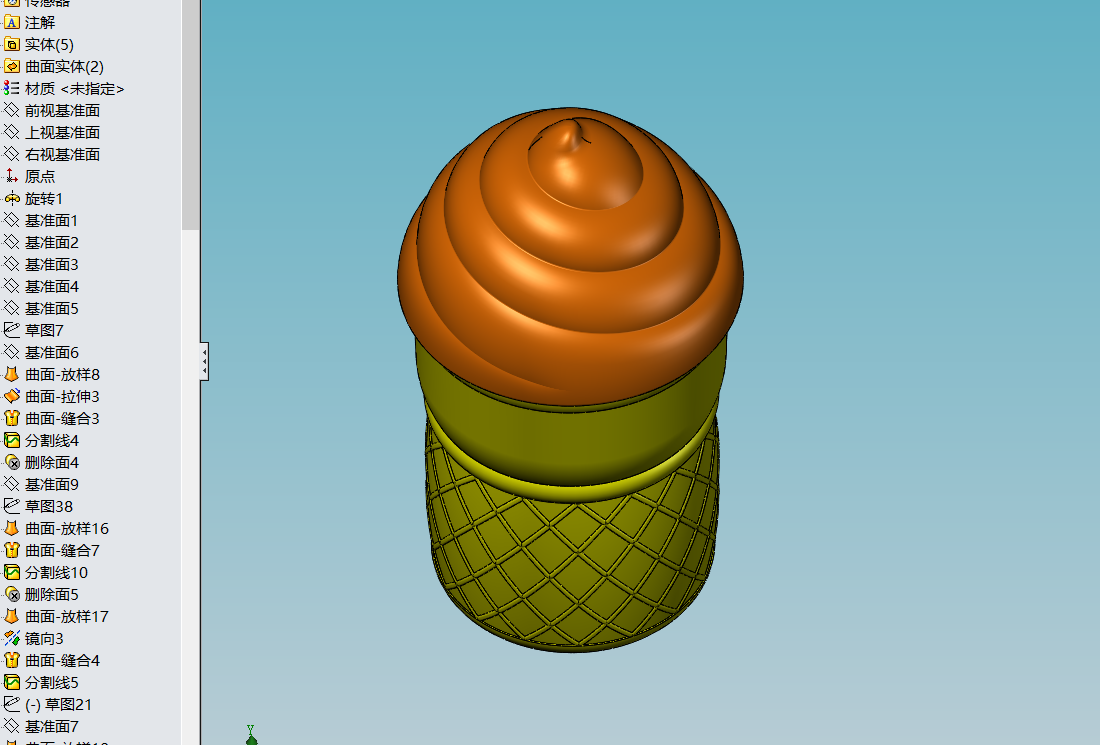This screenshot has height=745, width=1100.
Task: Select the 镜向3 mirror feature icon
Action: point(12,638)
